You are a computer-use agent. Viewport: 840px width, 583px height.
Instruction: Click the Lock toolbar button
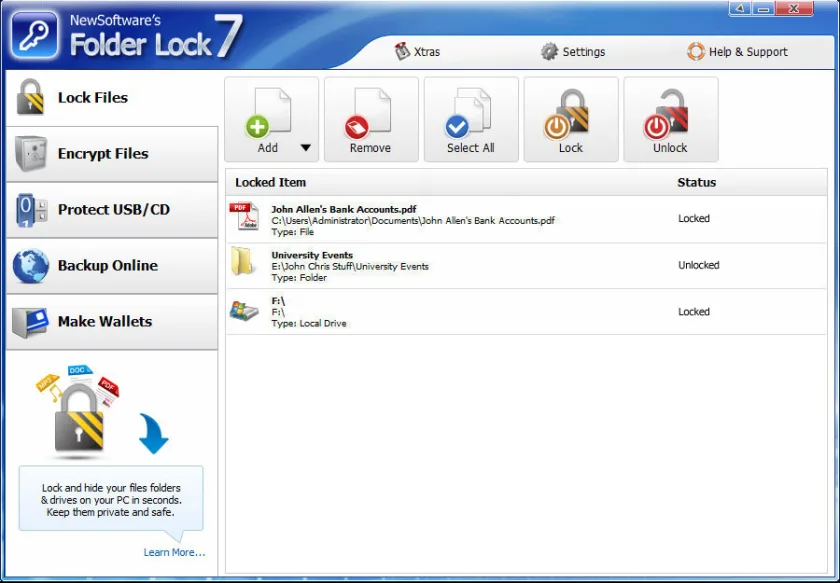[x=571, y=119]
